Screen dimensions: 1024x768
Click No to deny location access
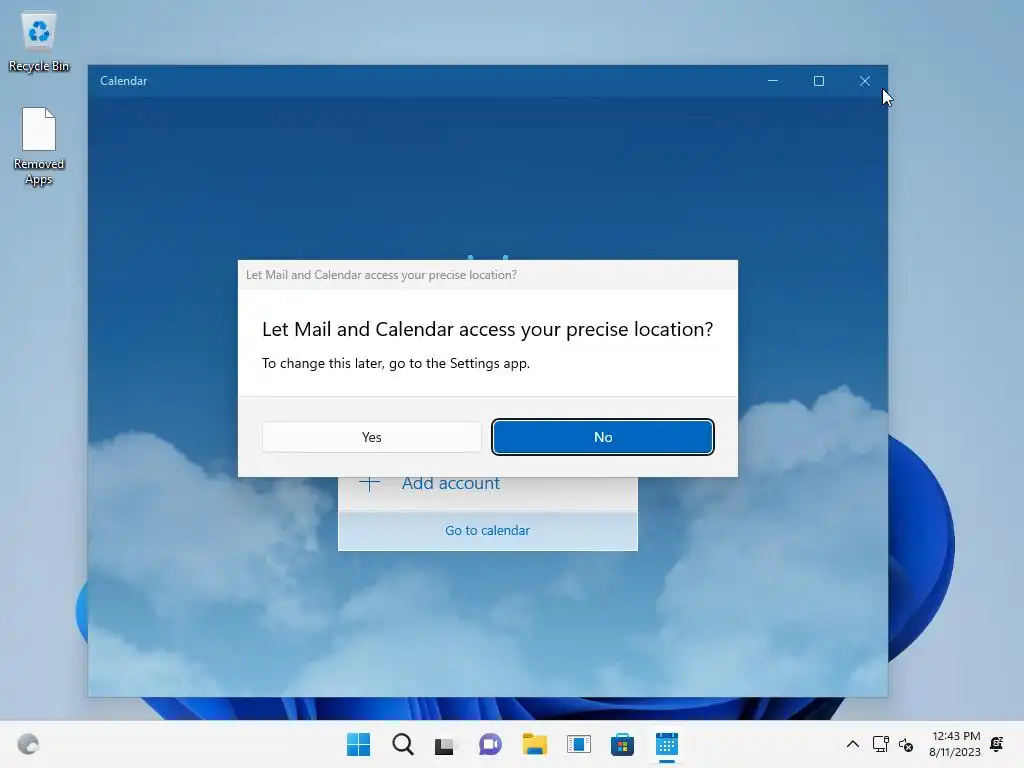tap(603, 437)
